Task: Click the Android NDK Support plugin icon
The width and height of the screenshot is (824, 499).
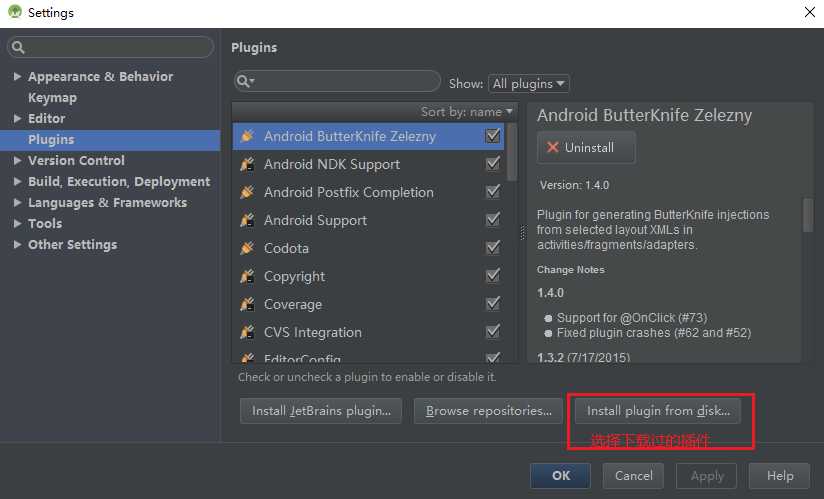Action: point(247,164)
